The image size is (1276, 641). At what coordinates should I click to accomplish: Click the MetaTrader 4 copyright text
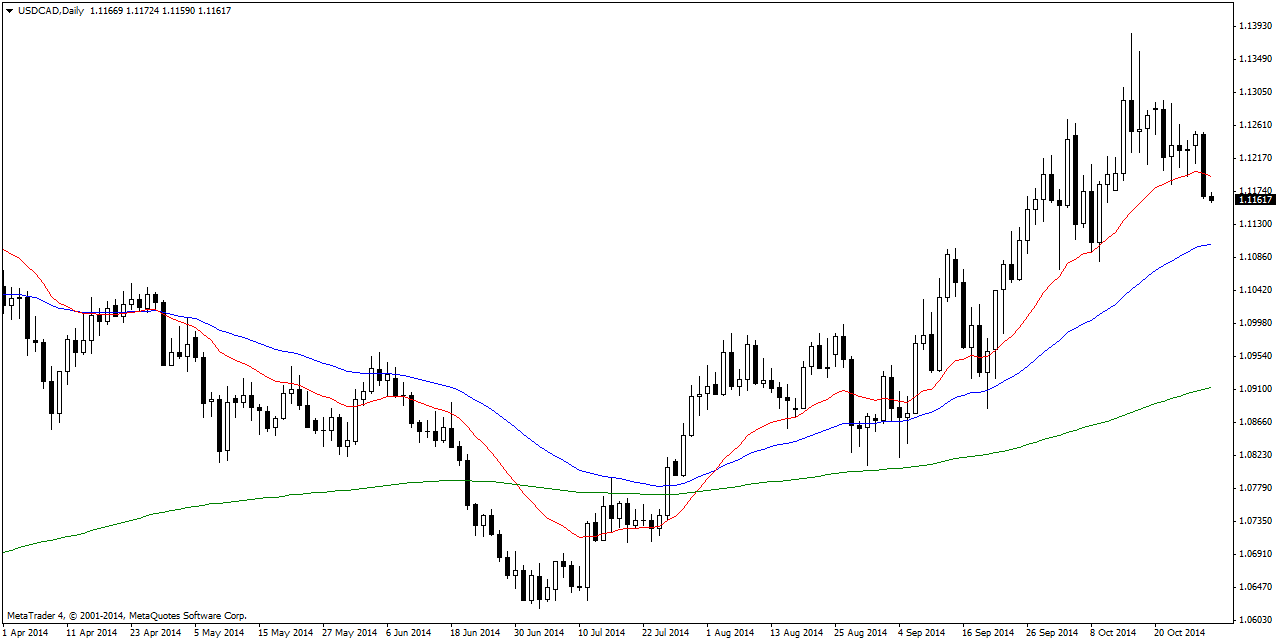[126, 616]
